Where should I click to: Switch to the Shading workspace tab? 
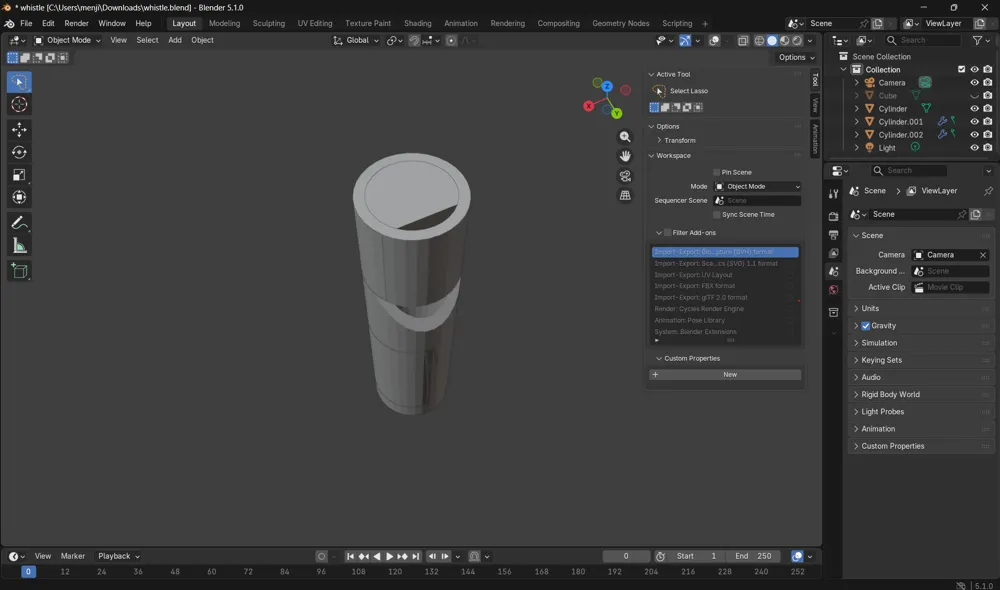pyautogui.click(x=418, y=24)
